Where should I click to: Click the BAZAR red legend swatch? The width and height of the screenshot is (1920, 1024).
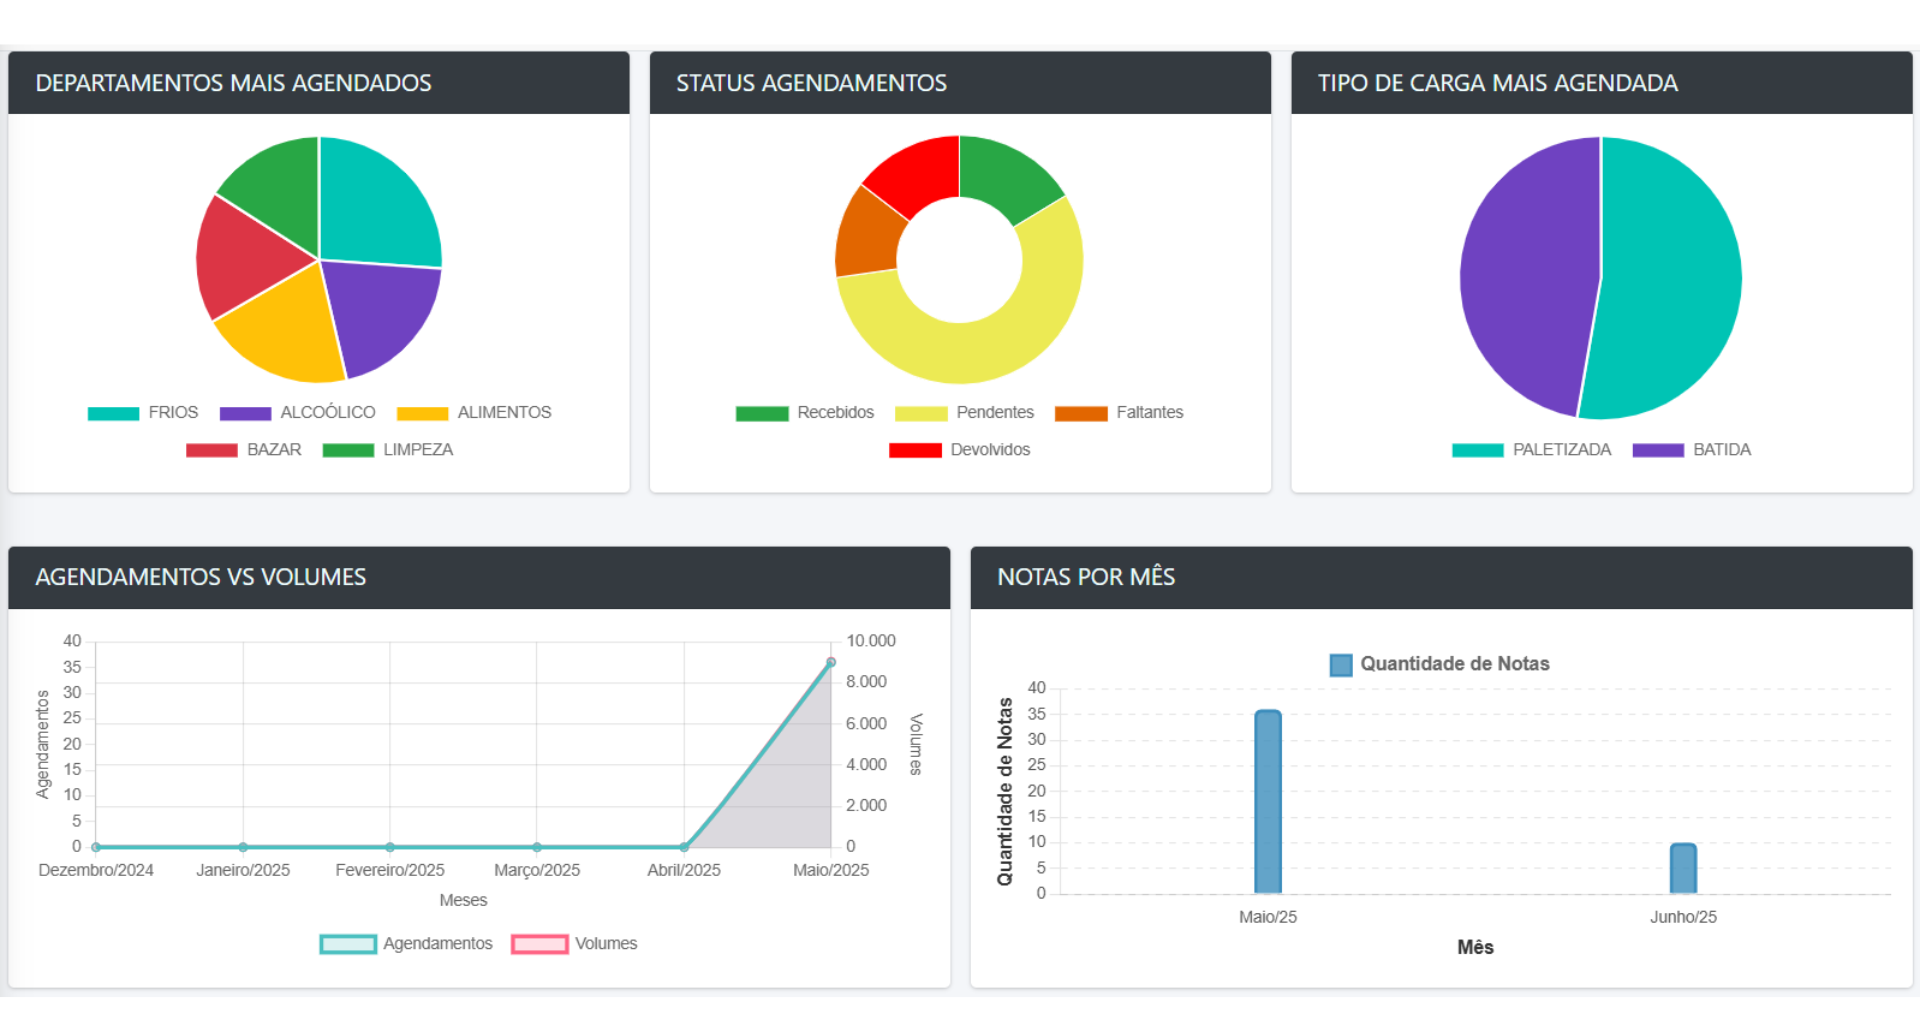coord(210,449)
